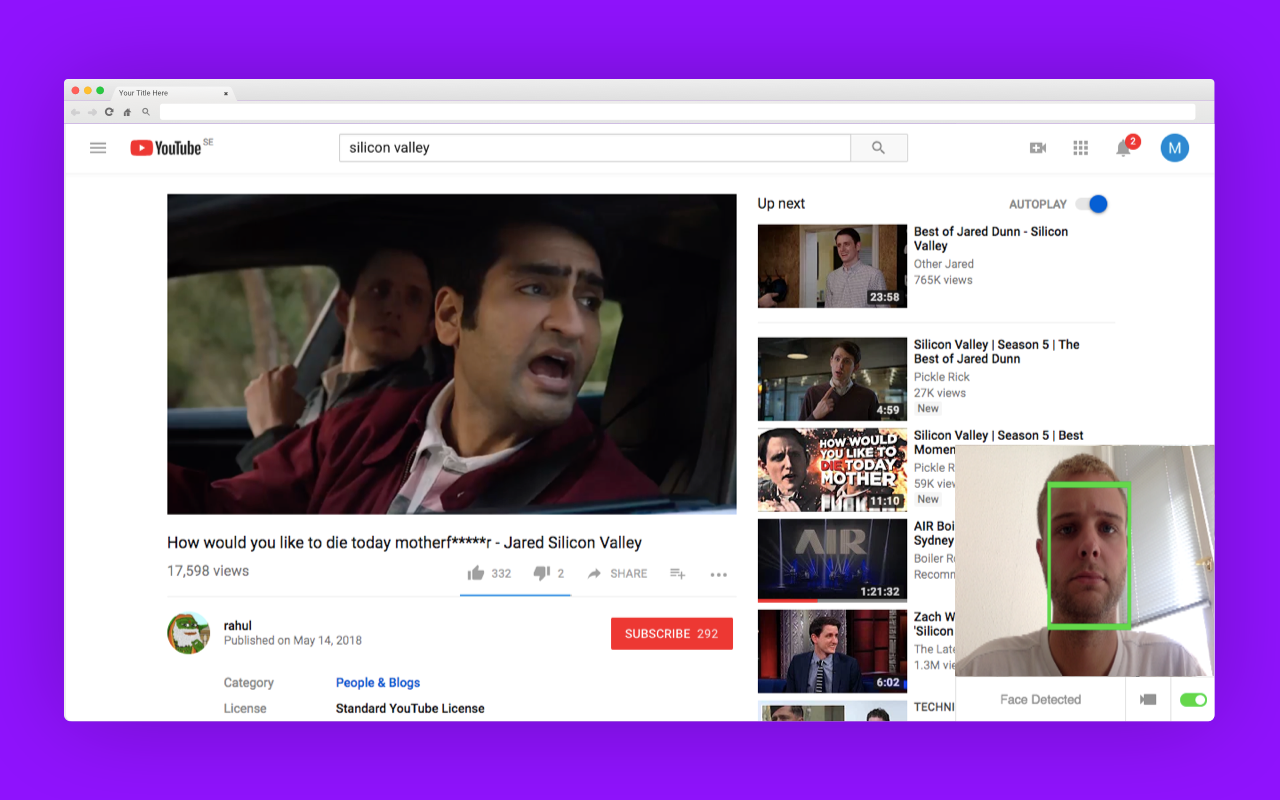Add video to playlist icon

tap(677, 573)
